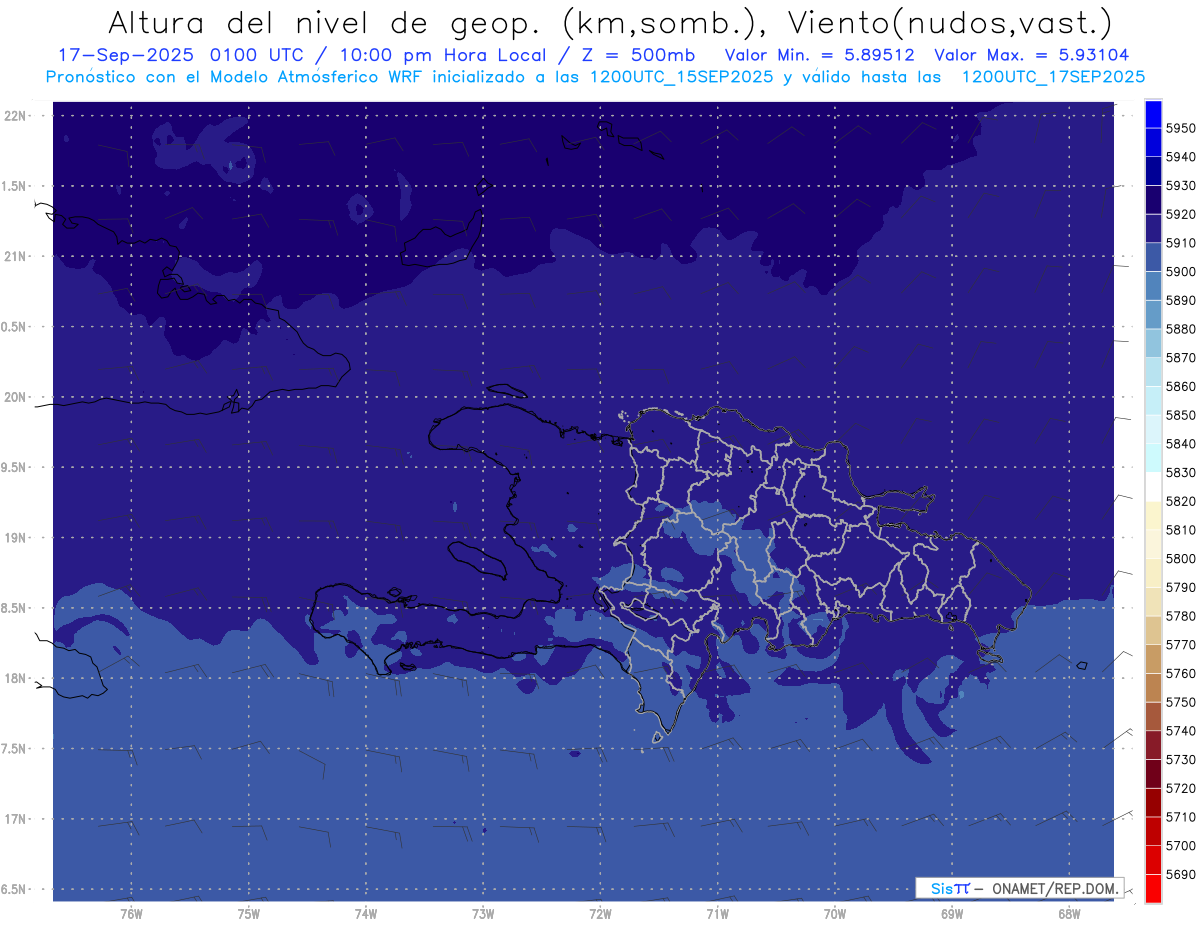
Task: Pick the dark maroon swatch between 5730 and 5720
Action: [1153, 773]
